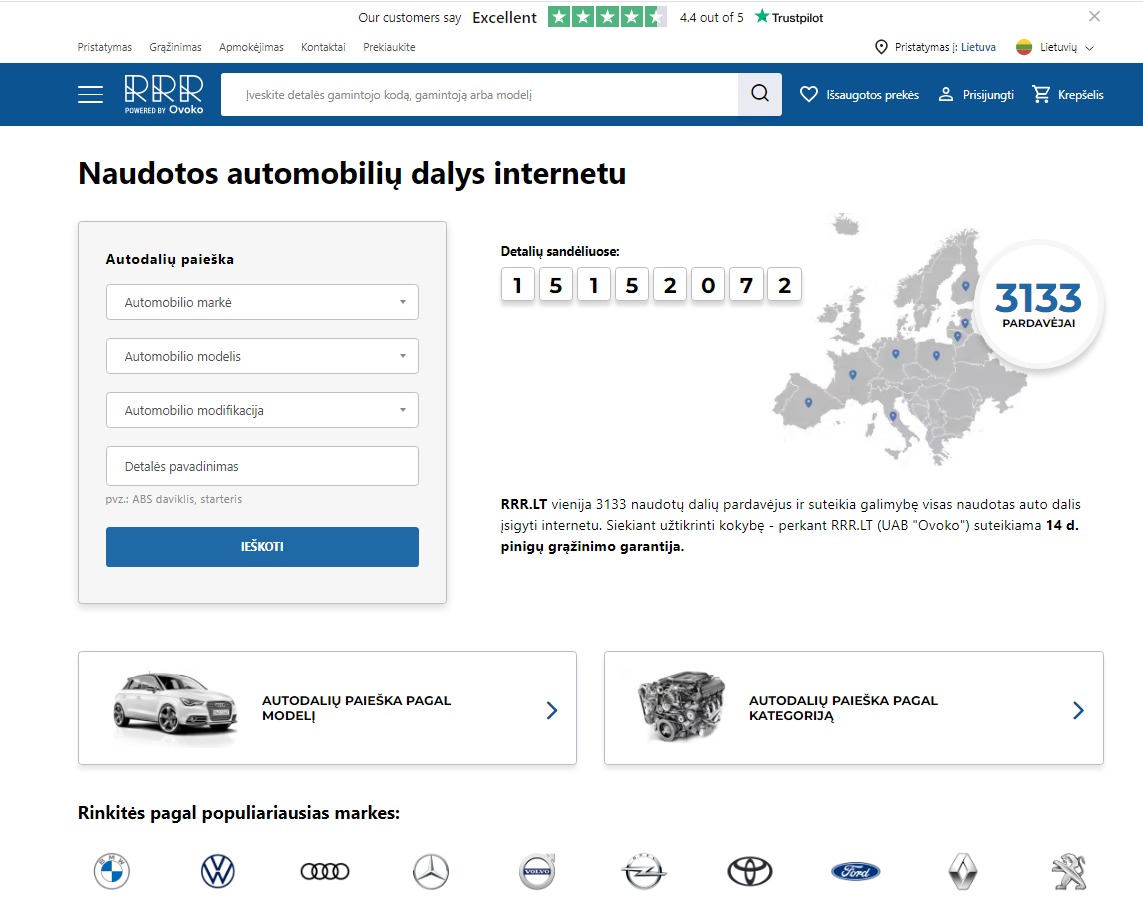Focus the main part code search field

(x=480, y=94)
